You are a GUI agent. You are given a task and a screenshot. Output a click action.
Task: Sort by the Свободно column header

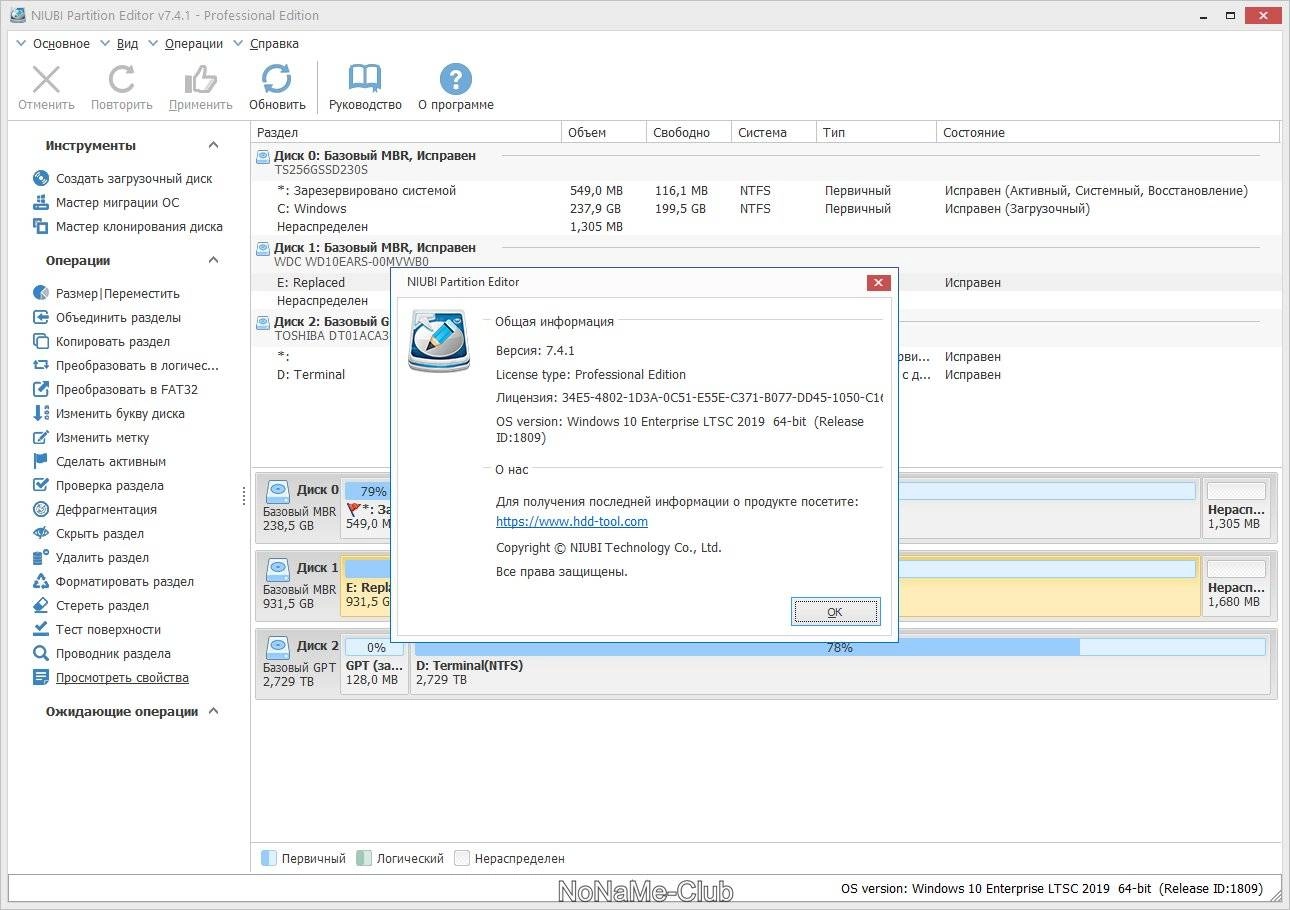pos(689,132)
